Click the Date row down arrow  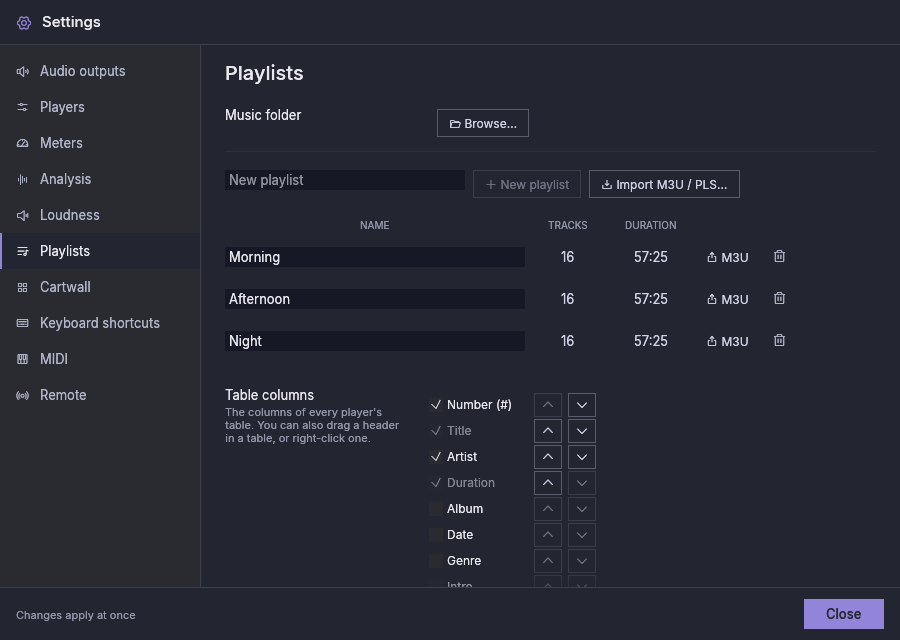click(581, 535)
